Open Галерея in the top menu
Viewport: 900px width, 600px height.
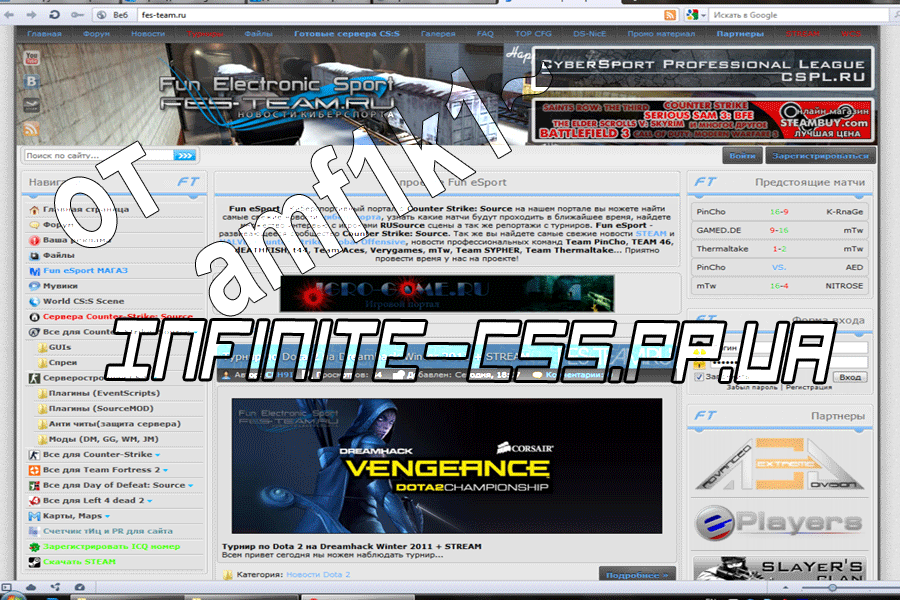438,34
